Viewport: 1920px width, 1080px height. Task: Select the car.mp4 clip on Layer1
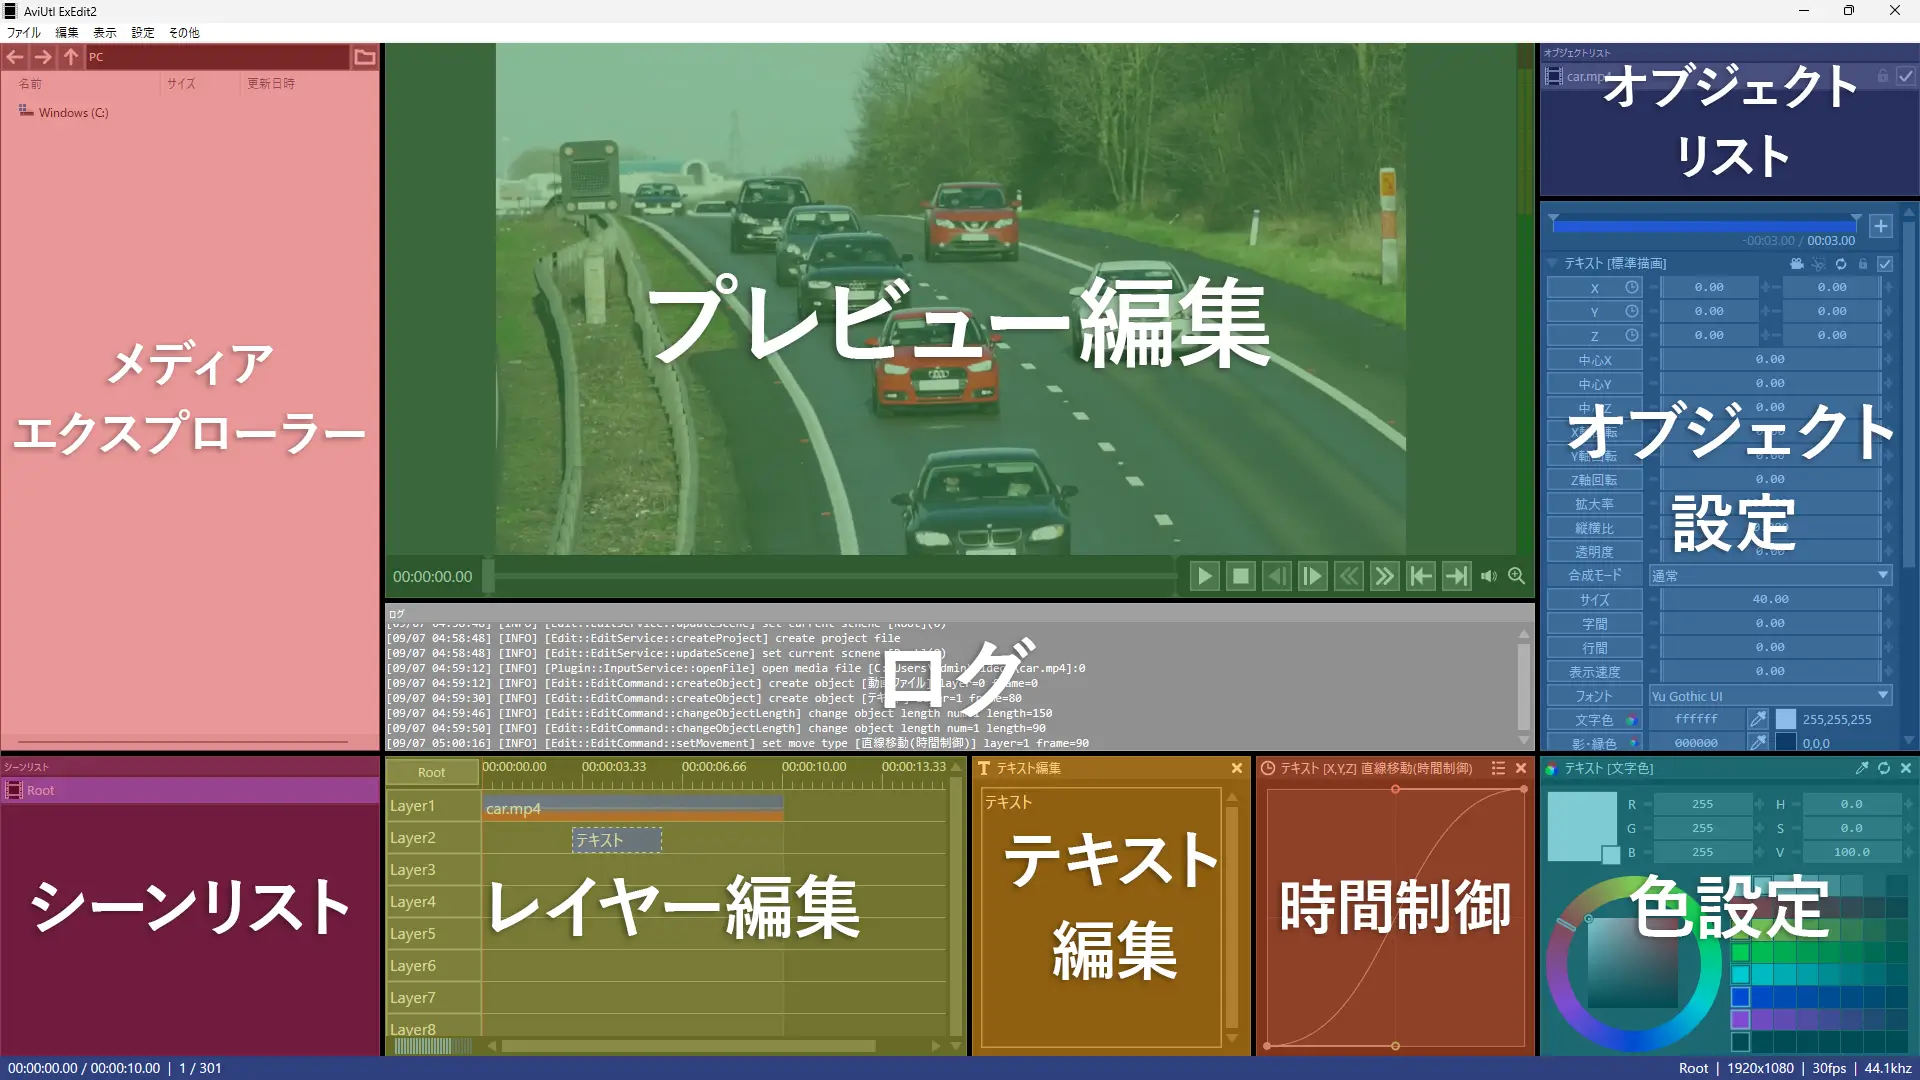point(632,808)
